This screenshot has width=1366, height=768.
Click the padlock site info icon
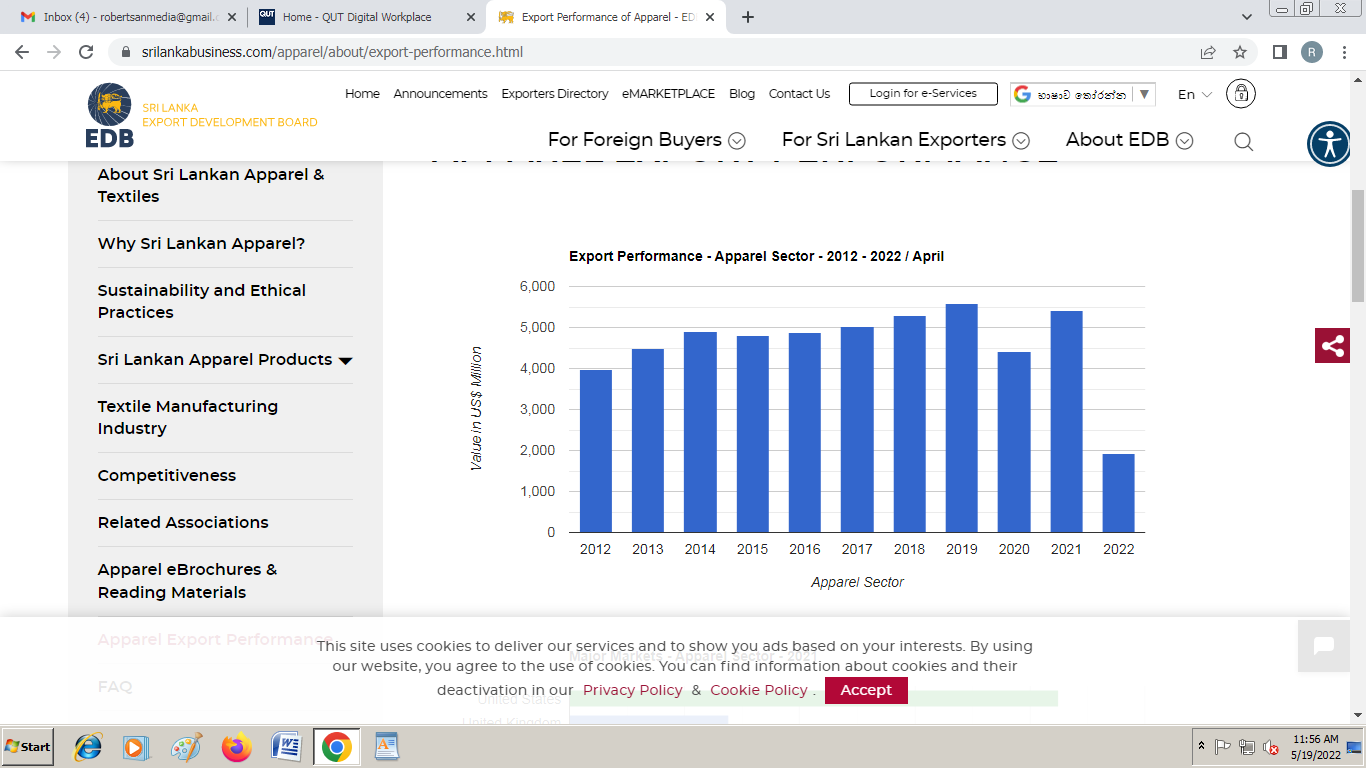(x=126, y=52)
